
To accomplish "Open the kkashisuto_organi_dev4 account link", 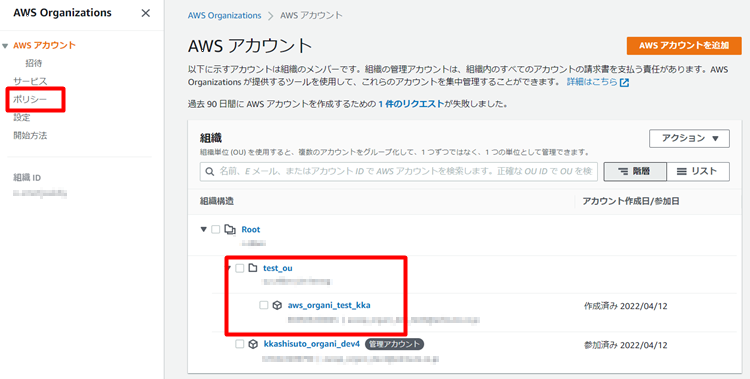I will pyautogui.click(x=312, y=344).
